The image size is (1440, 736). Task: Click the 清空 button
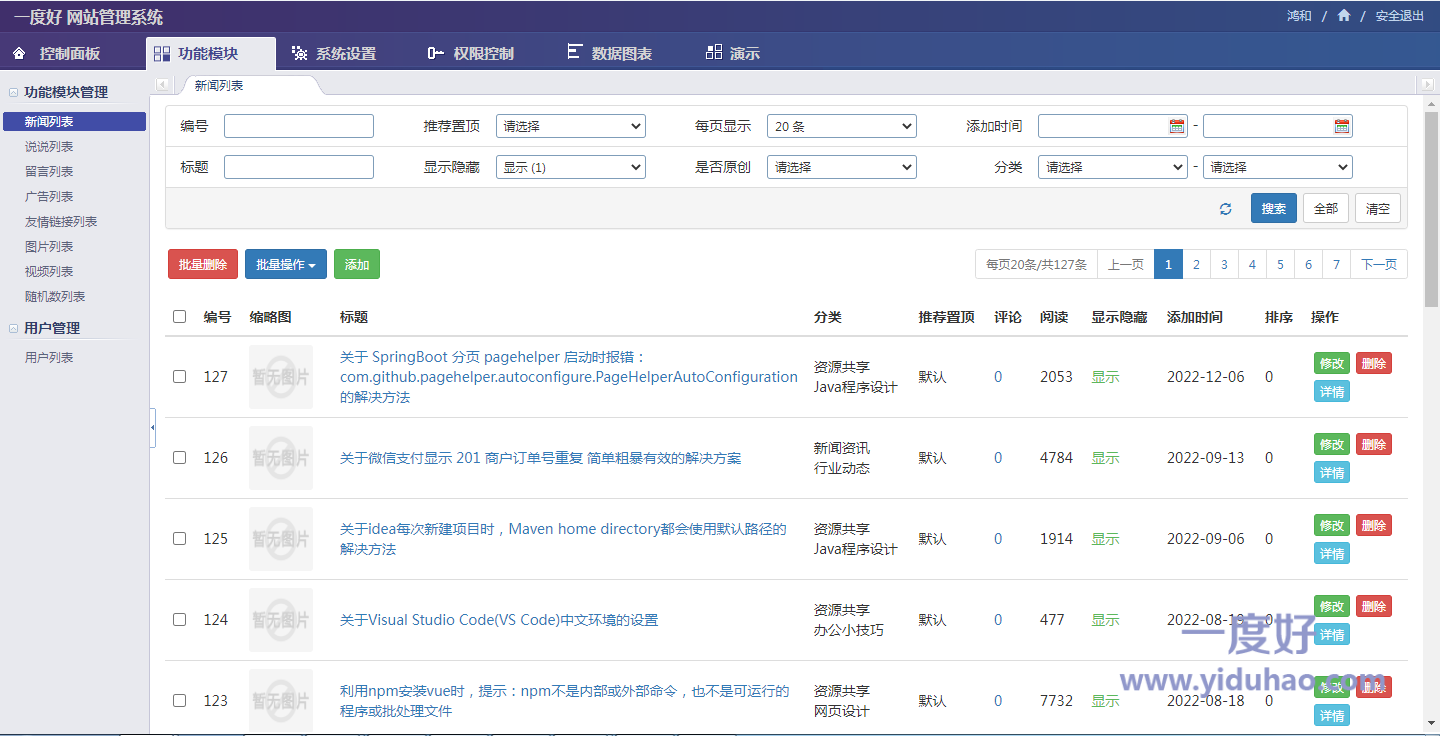coord(1378,208)
